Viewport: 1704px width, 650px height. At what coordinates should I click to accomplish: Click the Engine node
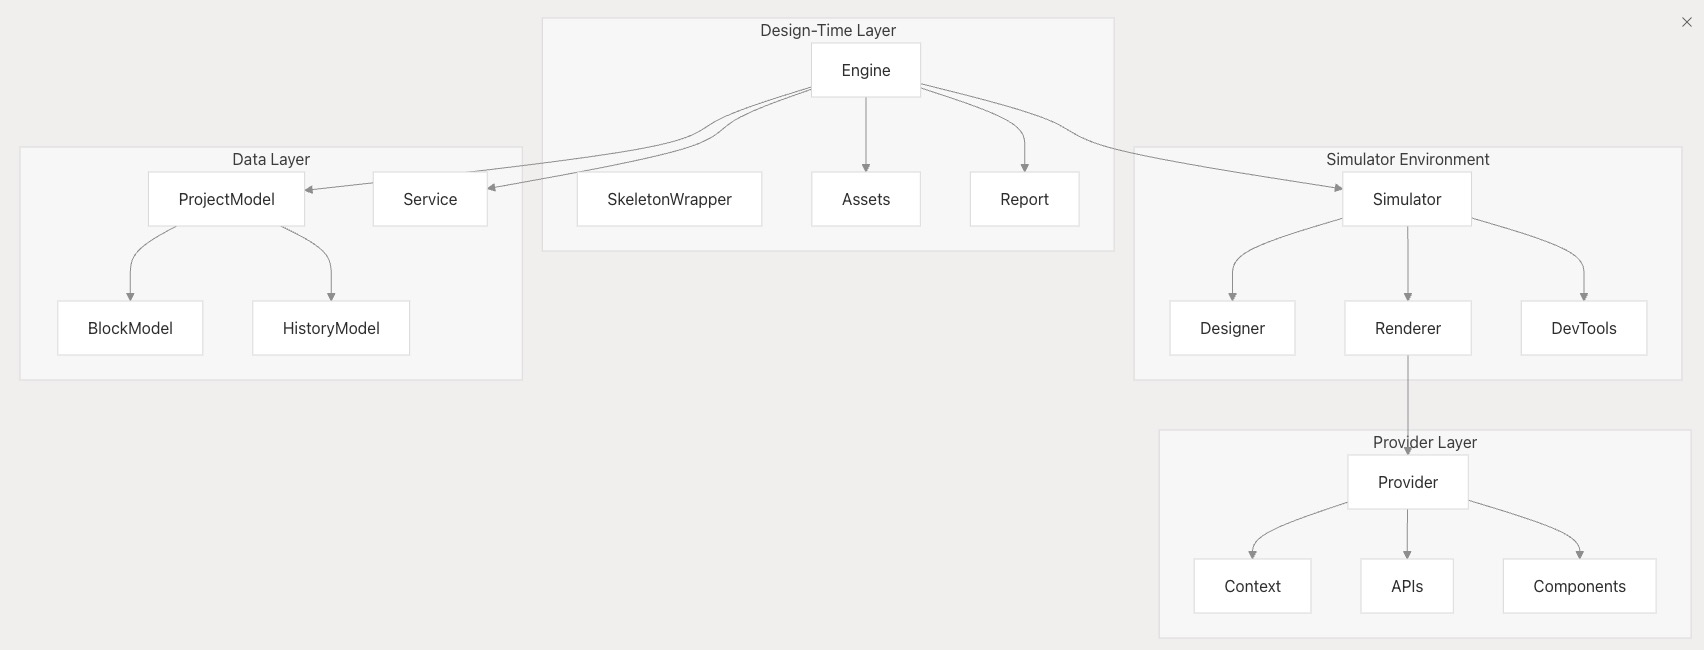pos(865,70)
